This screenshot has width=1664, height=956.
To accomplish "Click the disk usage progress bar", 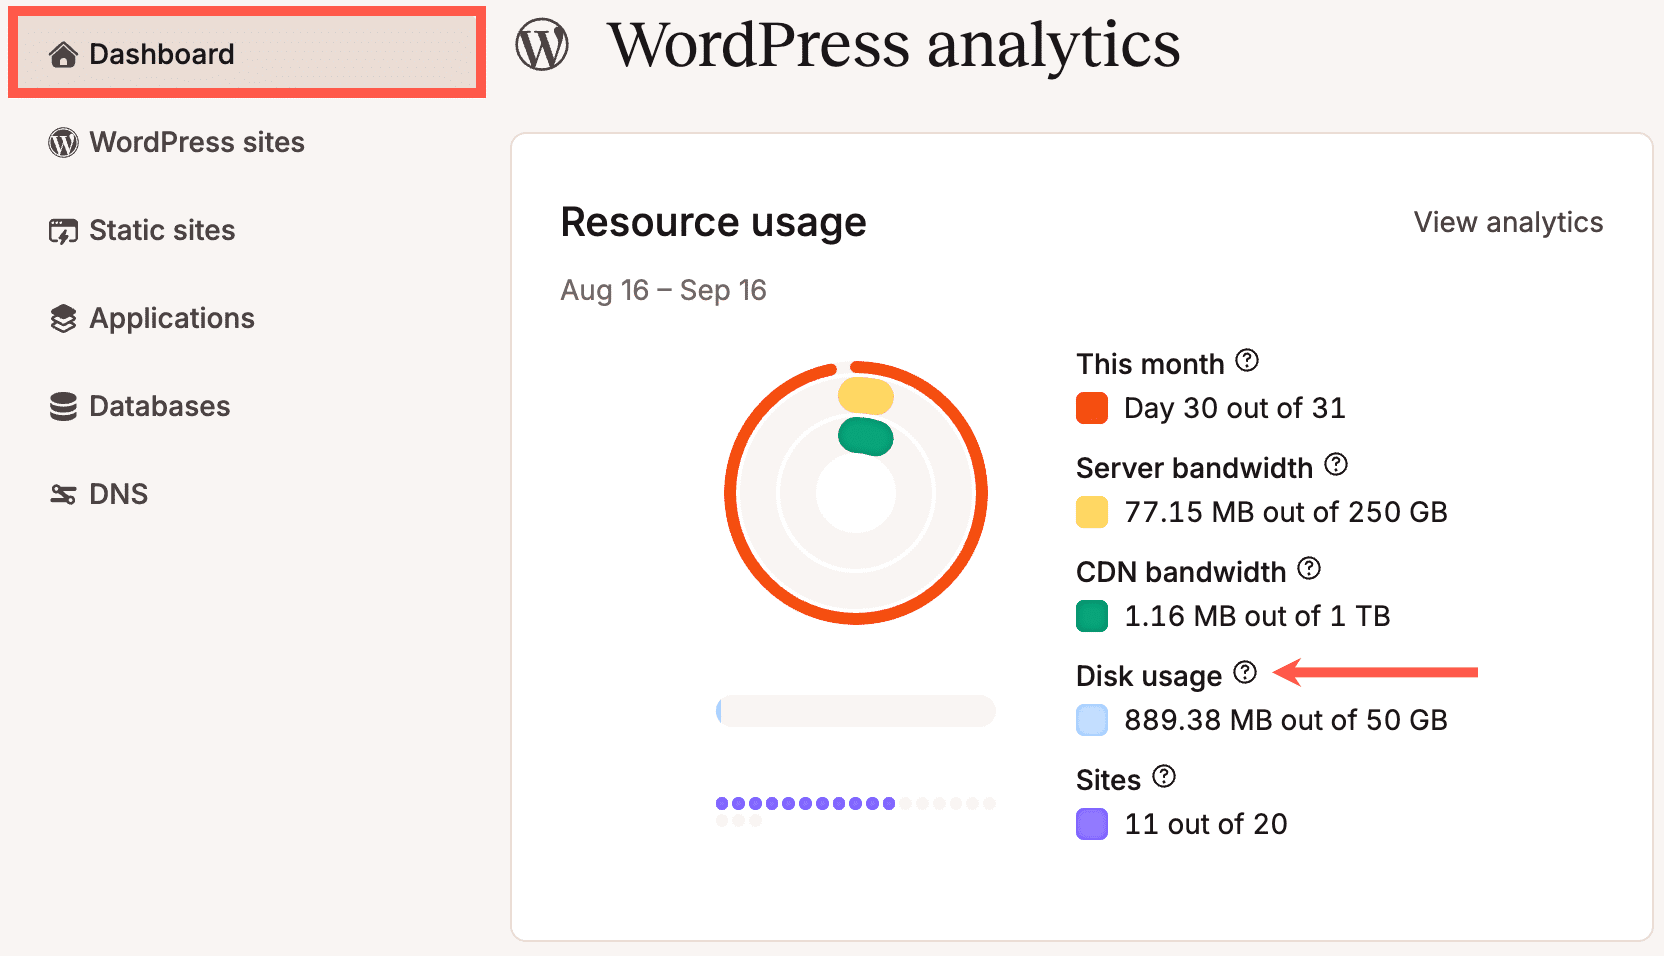I will pyautogui.click(x=856, y=711).
